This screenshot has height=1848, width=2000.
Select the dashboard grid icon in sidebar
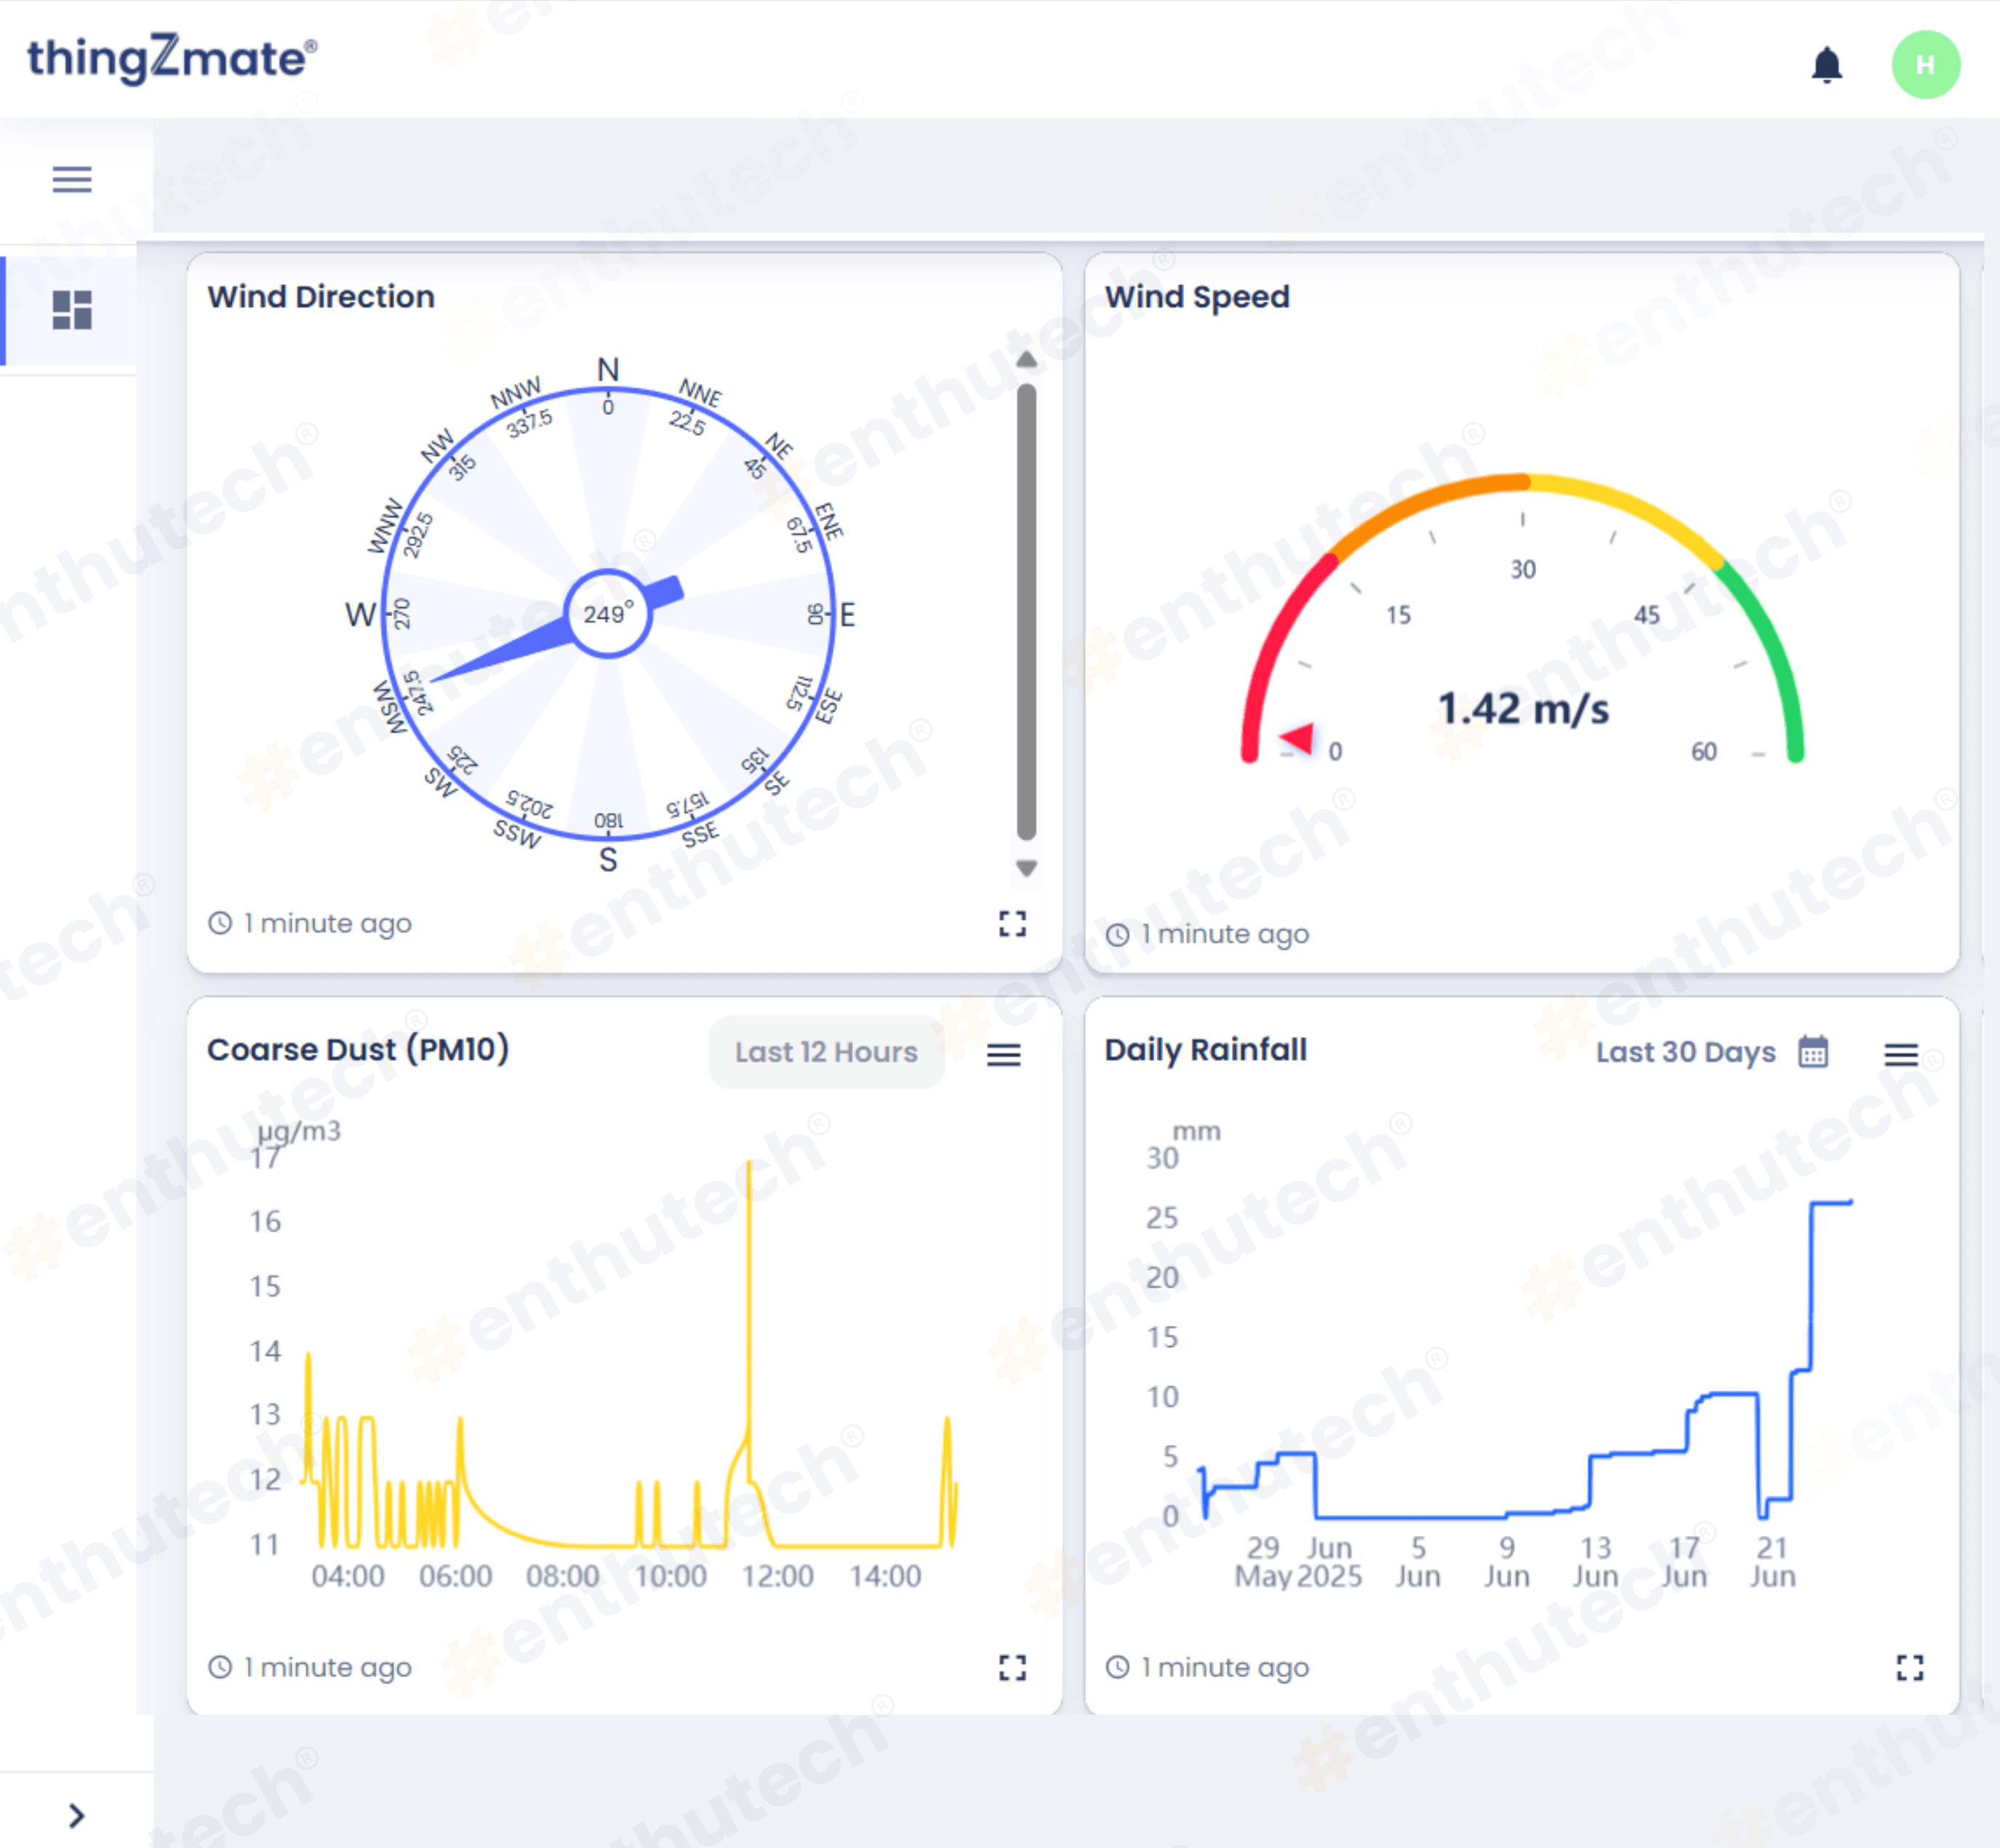[x=72, y=310]
